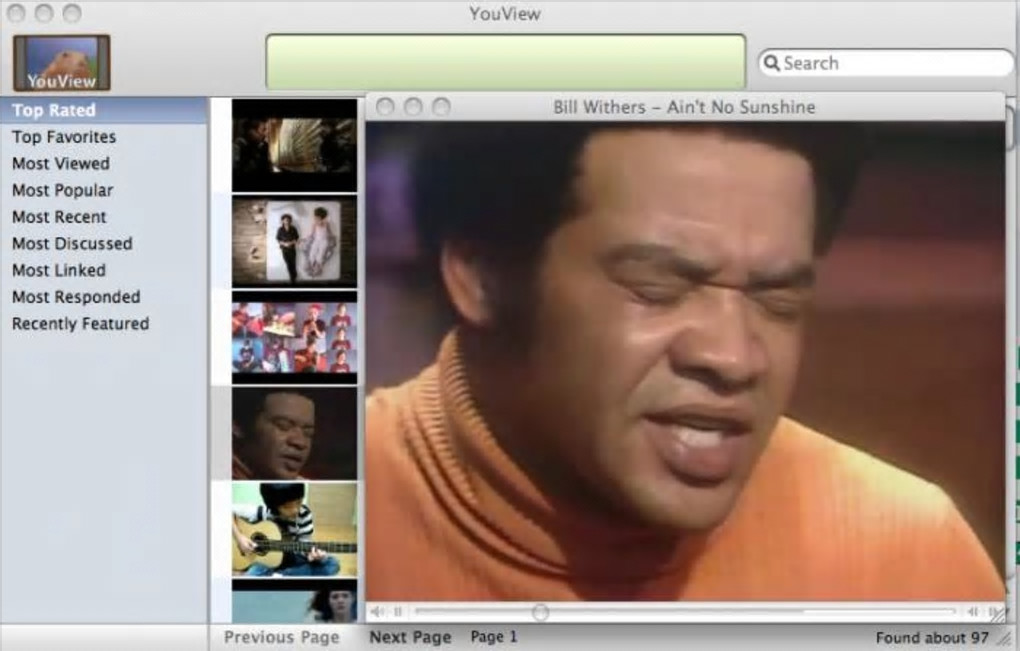Open the partially visible blue bottom thumbnail
The image size is (1020, 651).
(295, 602)
